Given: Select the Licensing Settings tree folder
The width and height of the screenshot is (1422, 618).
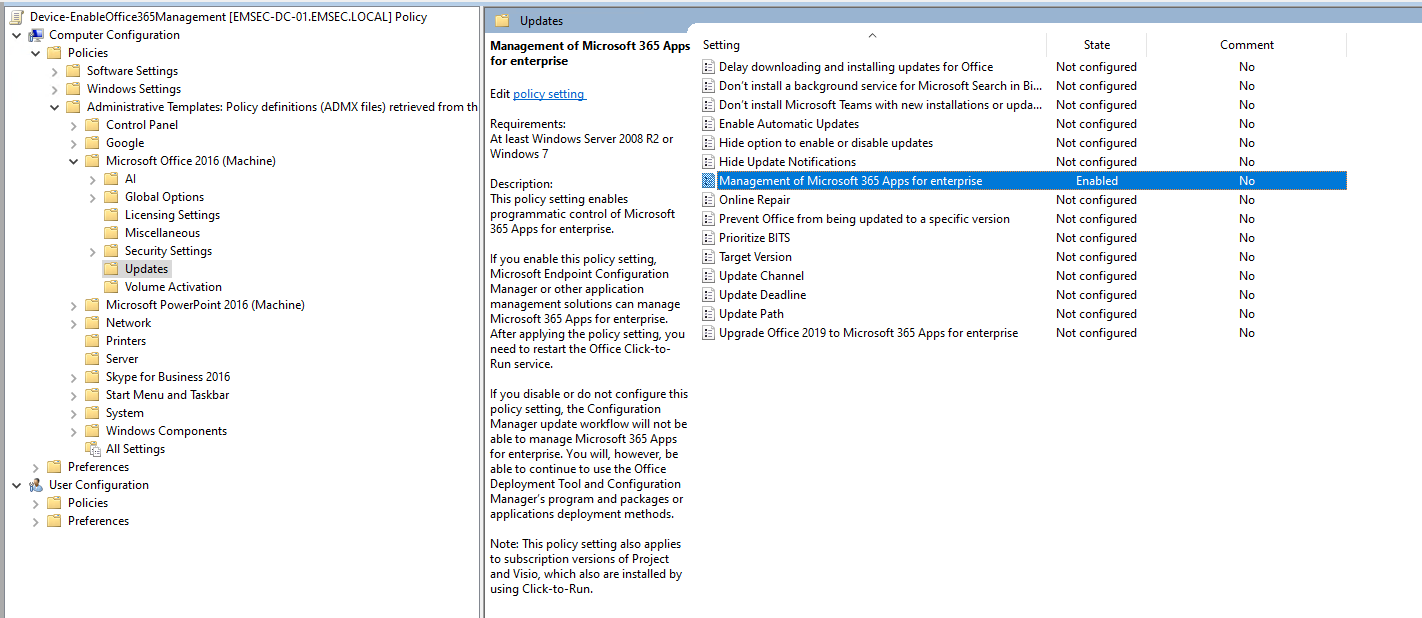Looking at the screenshot, I should [172, 215].
